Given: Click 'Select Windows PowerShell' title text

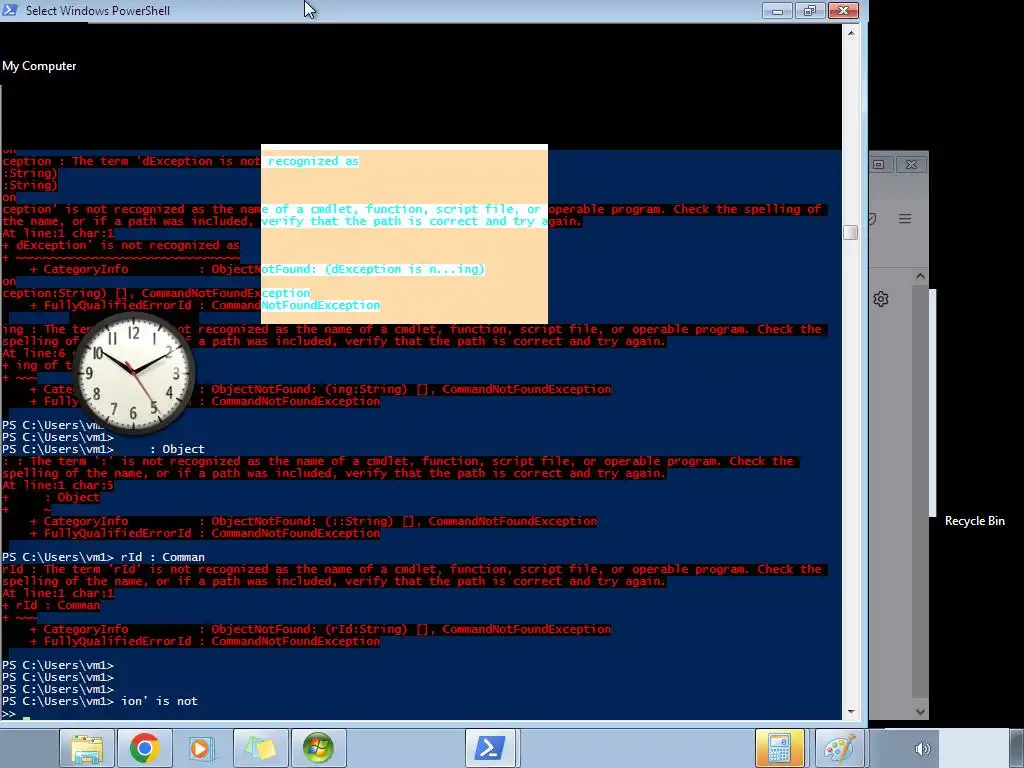Looking at the screenshot, I should click(x=98, y=10).
